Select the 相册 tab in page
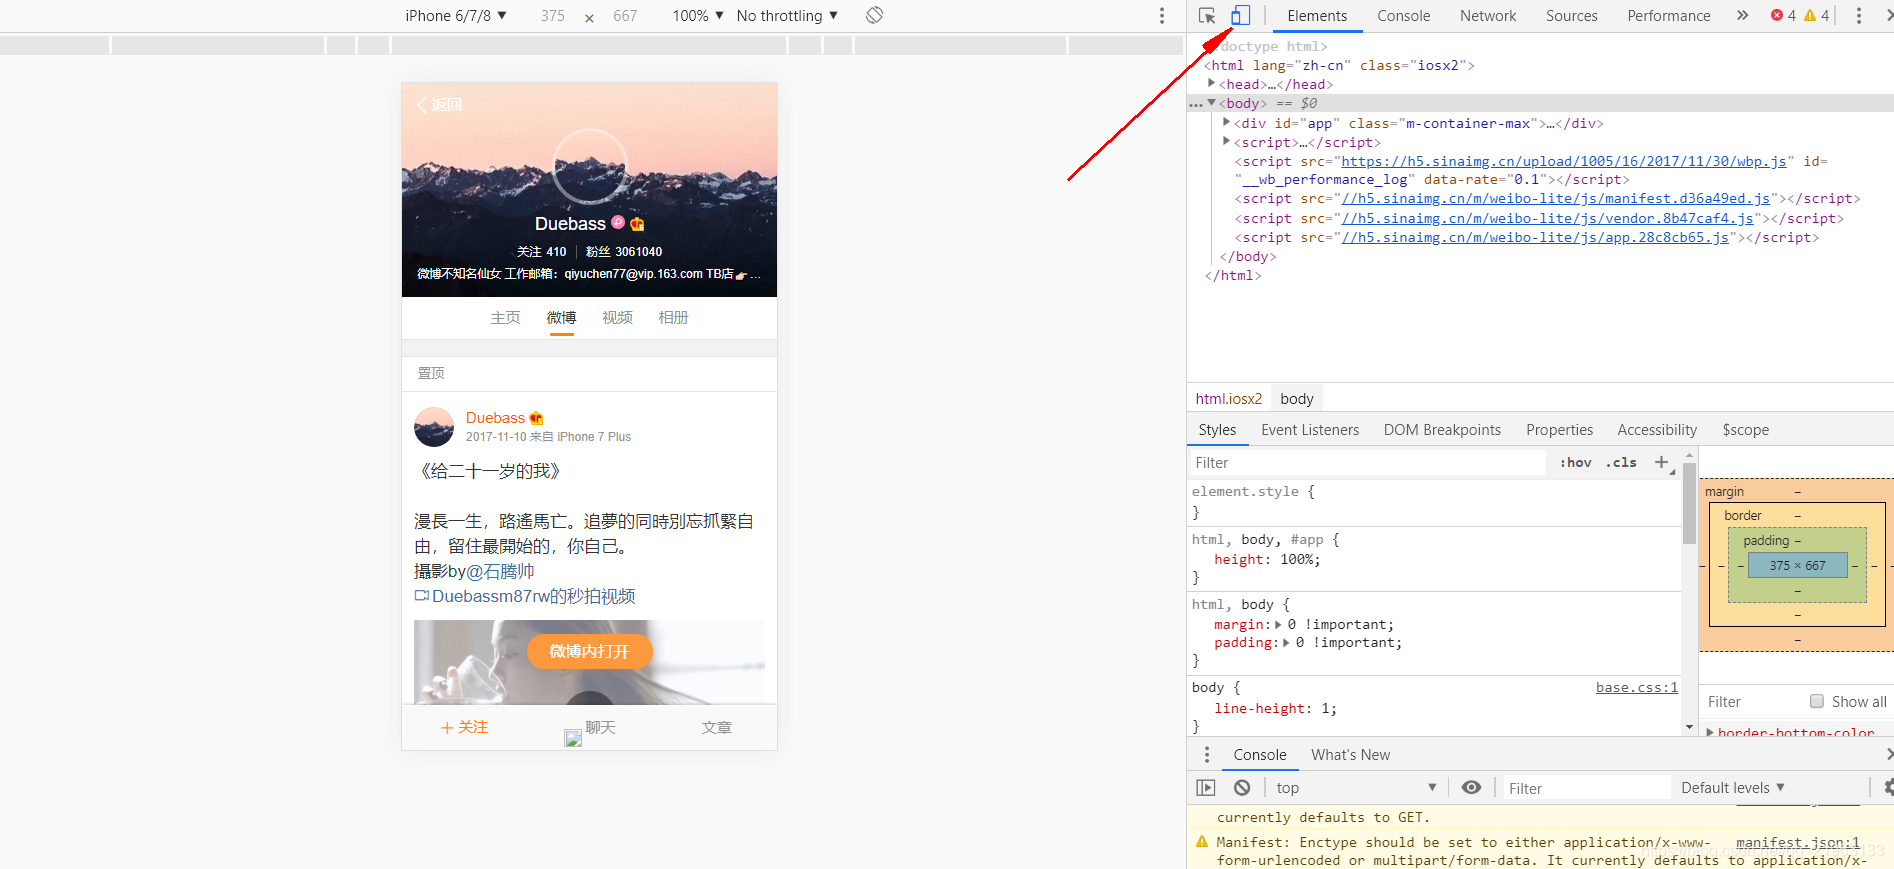This screenshot has height=869, width=1894. pyautogui.click(x=673, y=318)
